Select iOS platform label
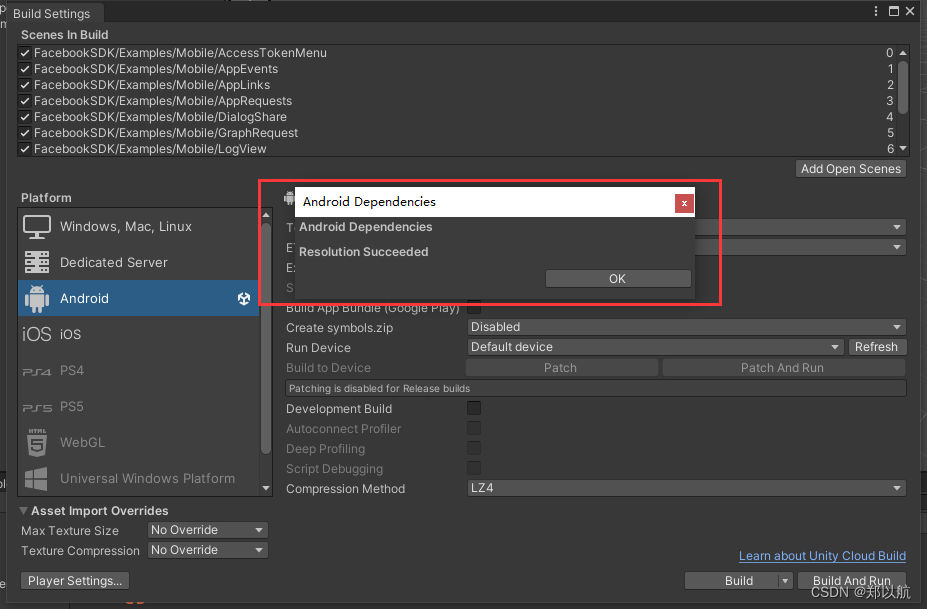This screenshot has width=927, height=609. click(x=70, y=335)
